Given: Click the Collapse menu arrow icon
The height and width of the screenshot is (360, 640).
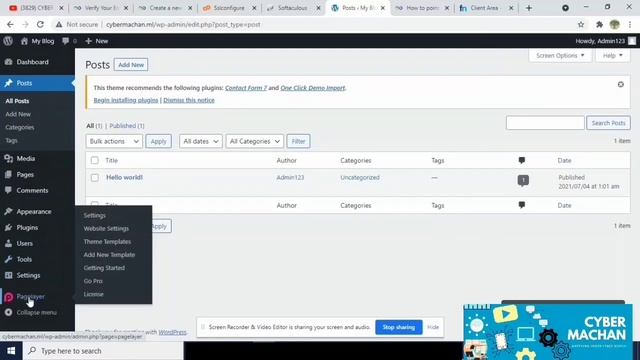Looking at the screenshot, I should point(9,312).
